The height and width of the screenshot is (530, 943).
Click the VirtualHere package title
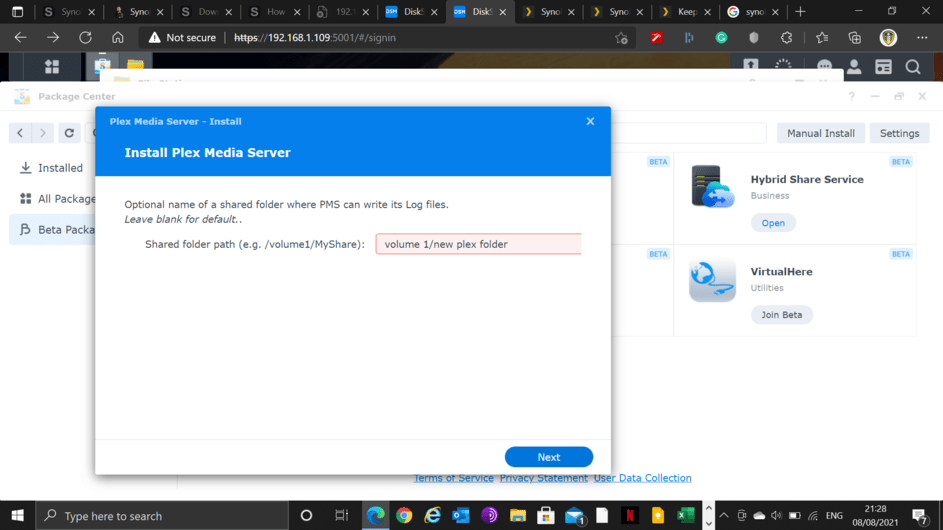click(x=781, y=271)
